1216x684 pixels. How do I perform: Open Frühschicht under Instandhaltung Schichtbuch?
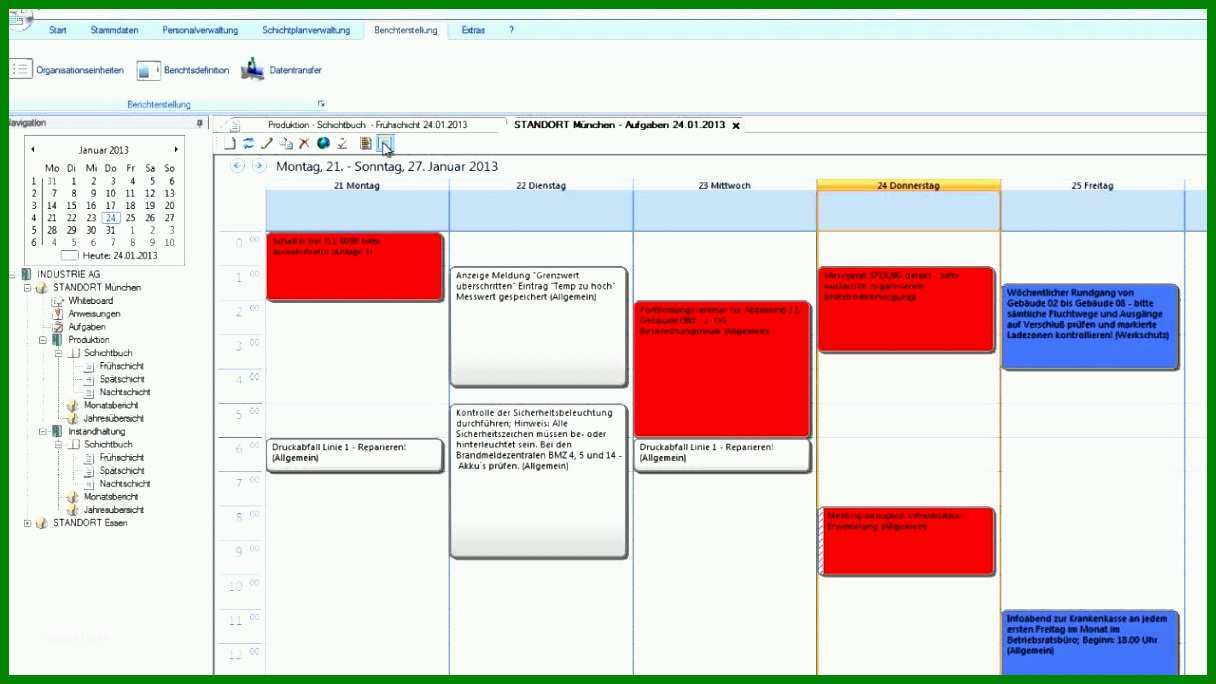coord(122,457)
